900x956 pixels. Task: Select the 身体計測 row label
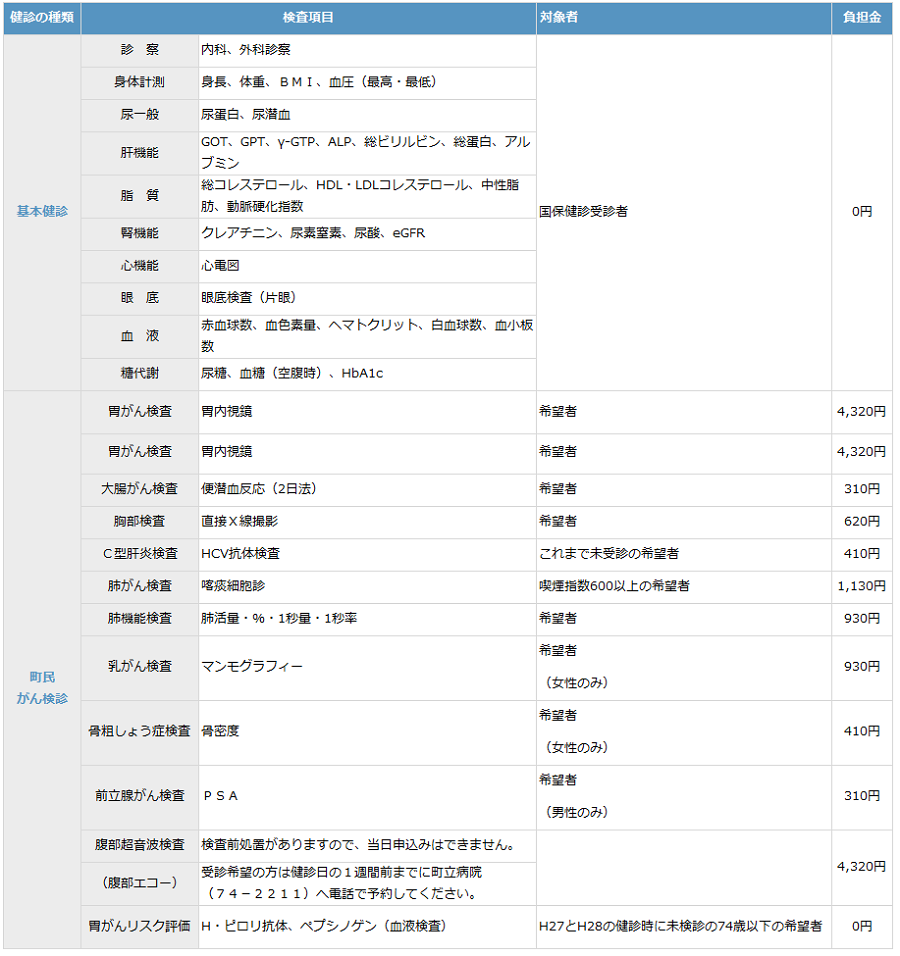tap(140, 83)
